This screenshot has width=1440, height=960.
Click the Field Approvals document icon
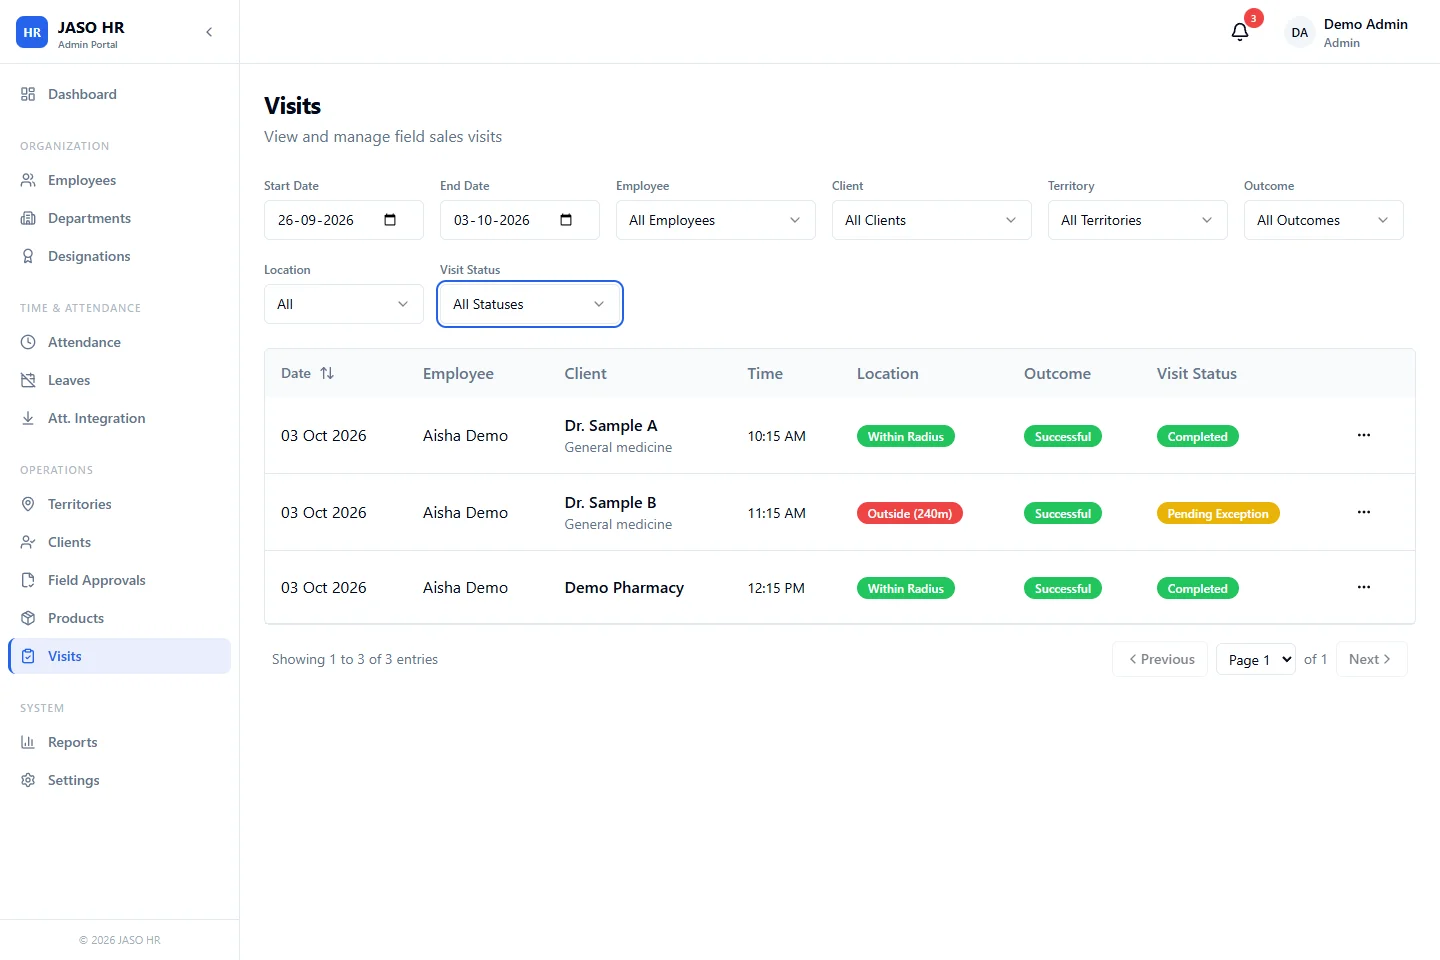(28, 580)
